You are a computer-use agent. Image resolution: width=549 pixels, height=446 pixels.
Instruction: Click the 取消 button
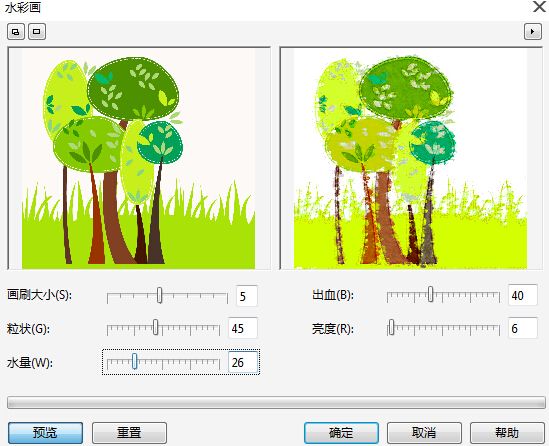pyautogui.click(x=424, y=433)
